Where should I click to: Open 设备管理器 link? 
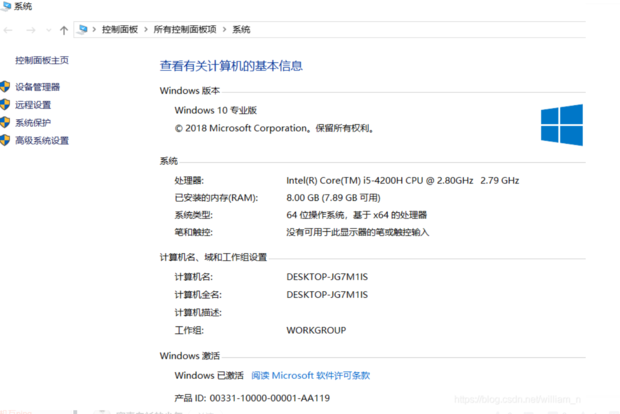pos(38,87)
